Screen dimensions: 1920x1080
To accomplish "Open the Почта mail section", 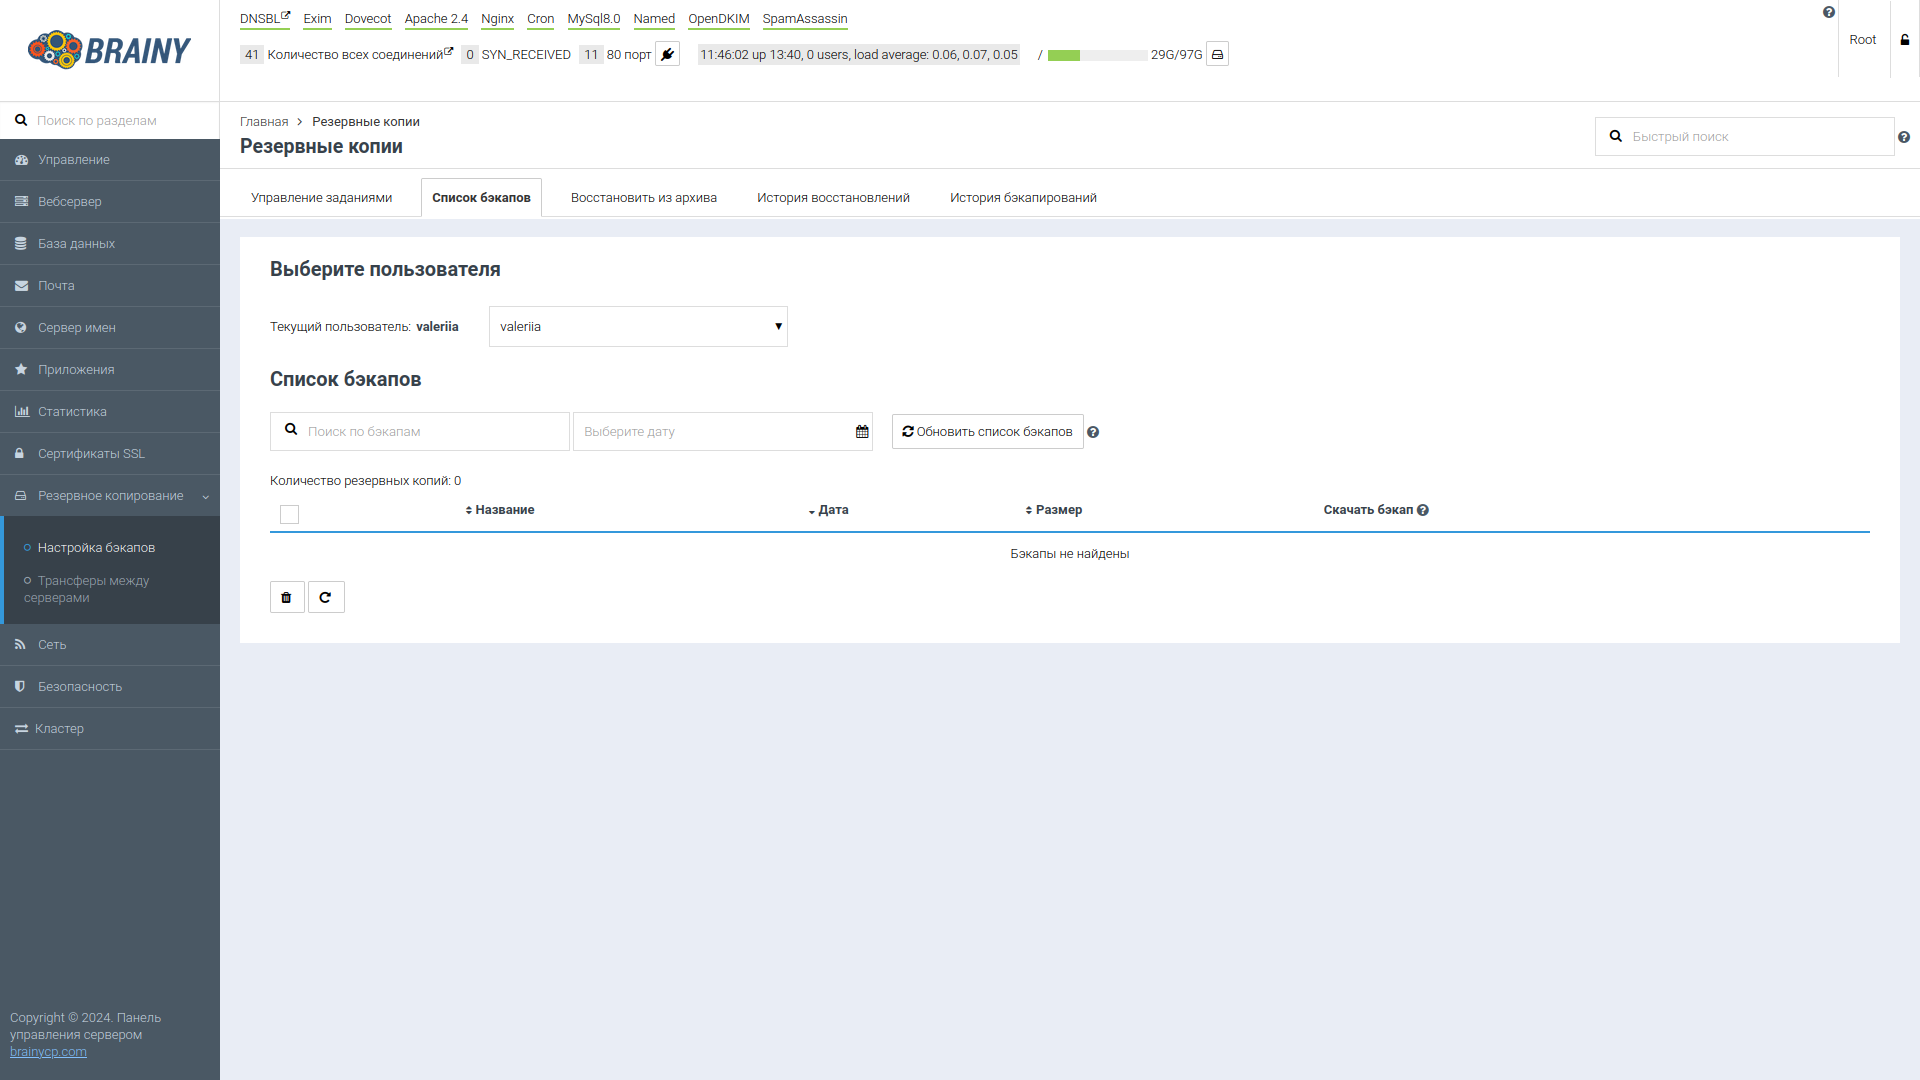I will coord(55,285).
